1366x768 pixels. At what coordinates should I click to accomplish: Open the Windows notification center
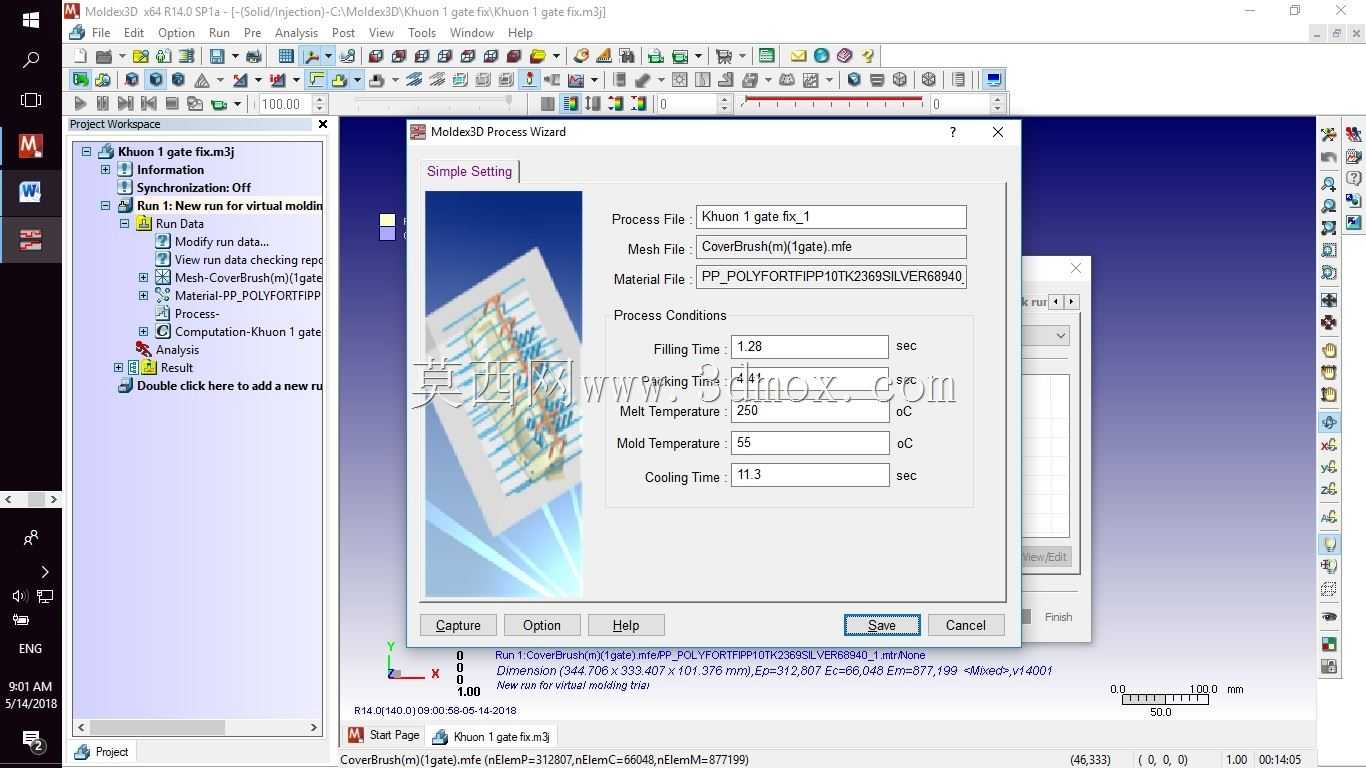pos(30,741)
